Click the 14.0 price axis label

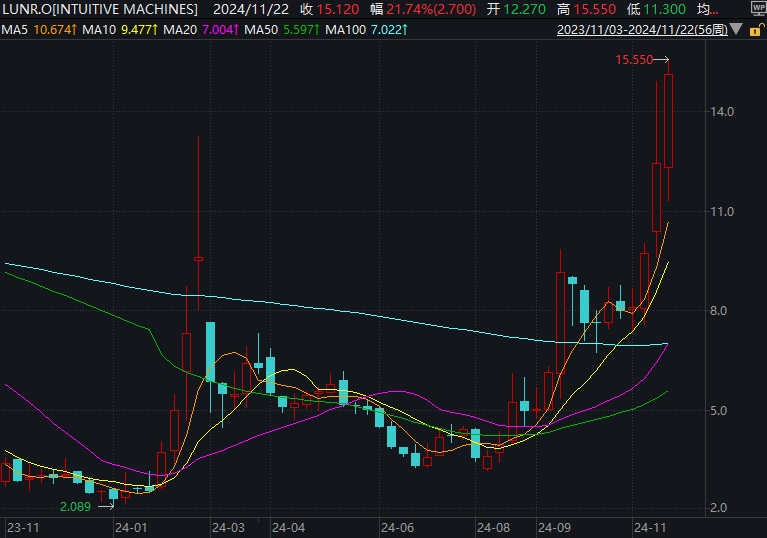point(723,112)
